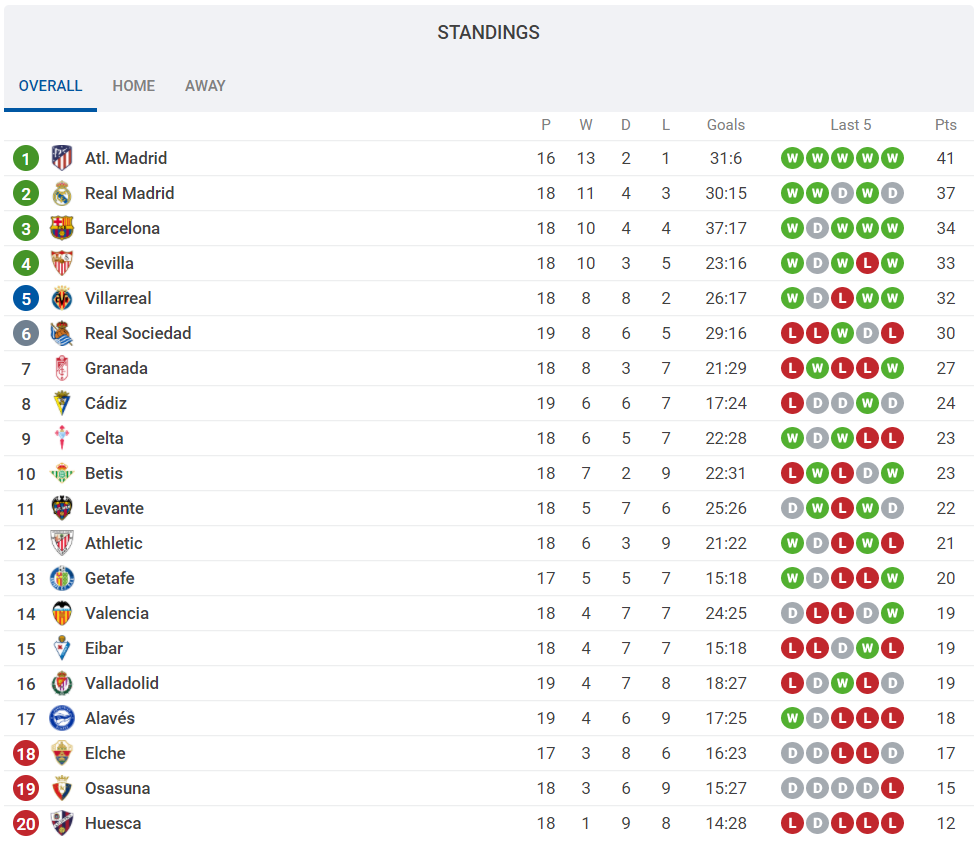This screenshot has width=979, height=851.
Task: Open the Sevilla team link
Action: 109,263
